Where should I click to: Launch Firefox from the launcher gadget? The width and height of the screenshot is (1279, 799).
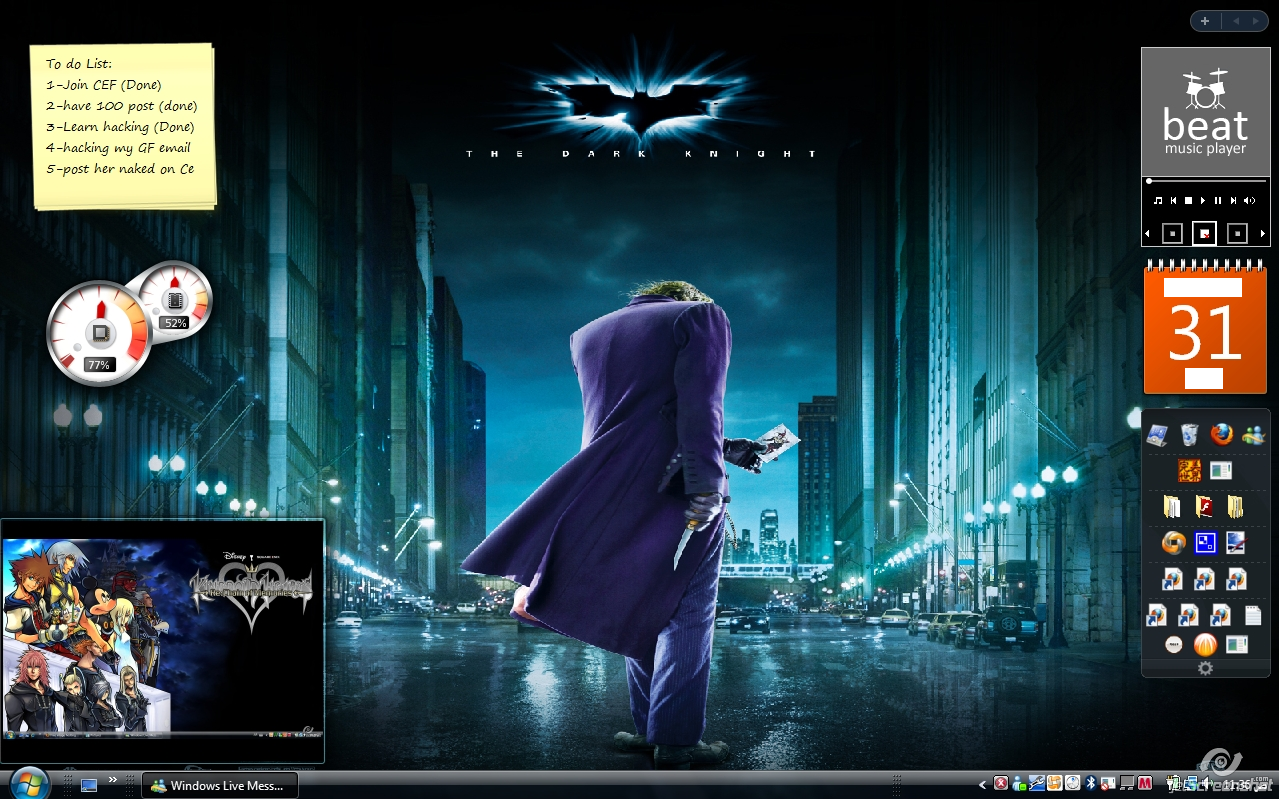click(1221, 434)
